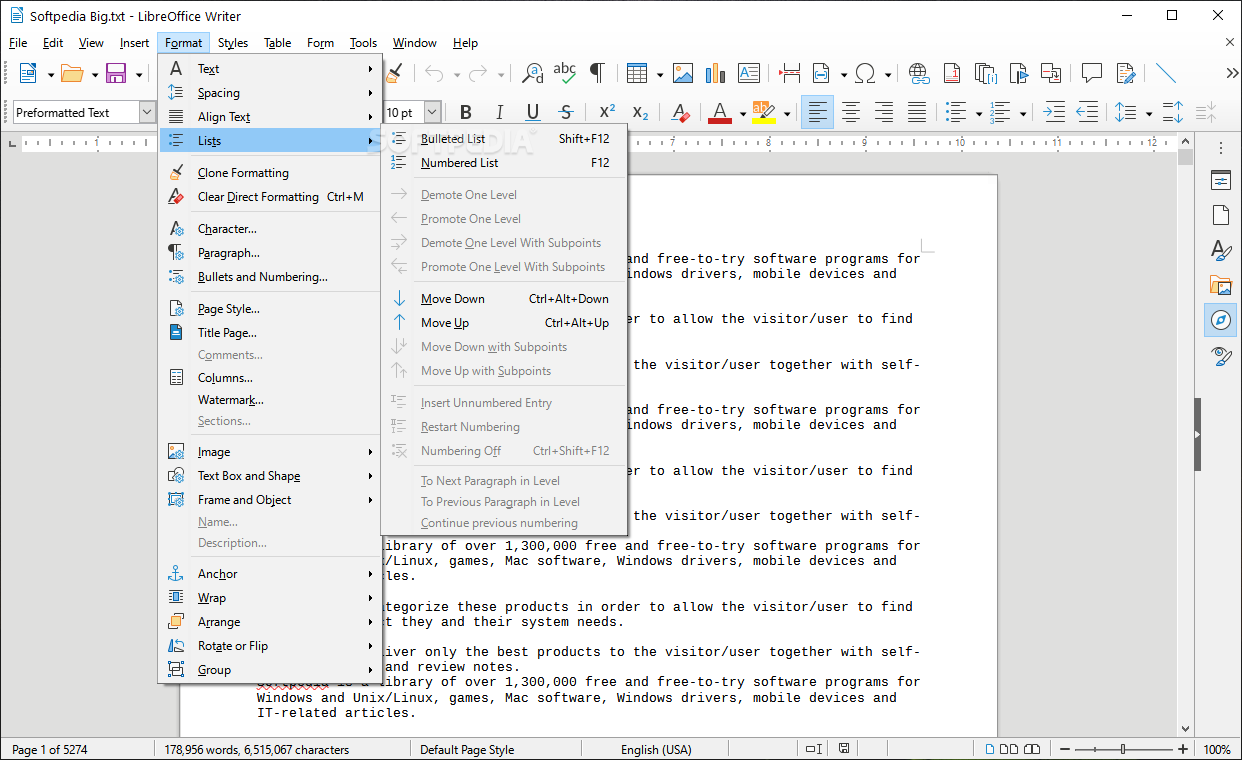Toggle Bold formatting

pos(465,113)
